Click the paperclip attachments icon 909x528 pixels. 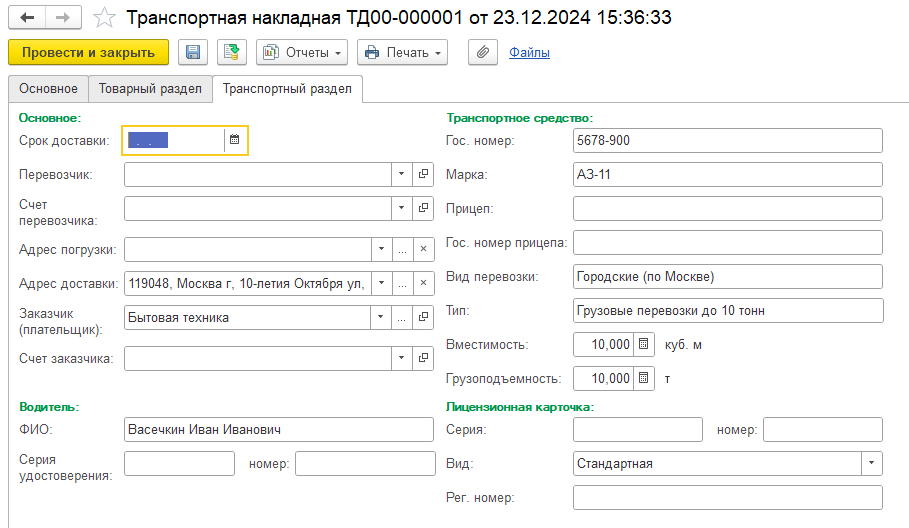pyautogui.click(x=482, y=52)
